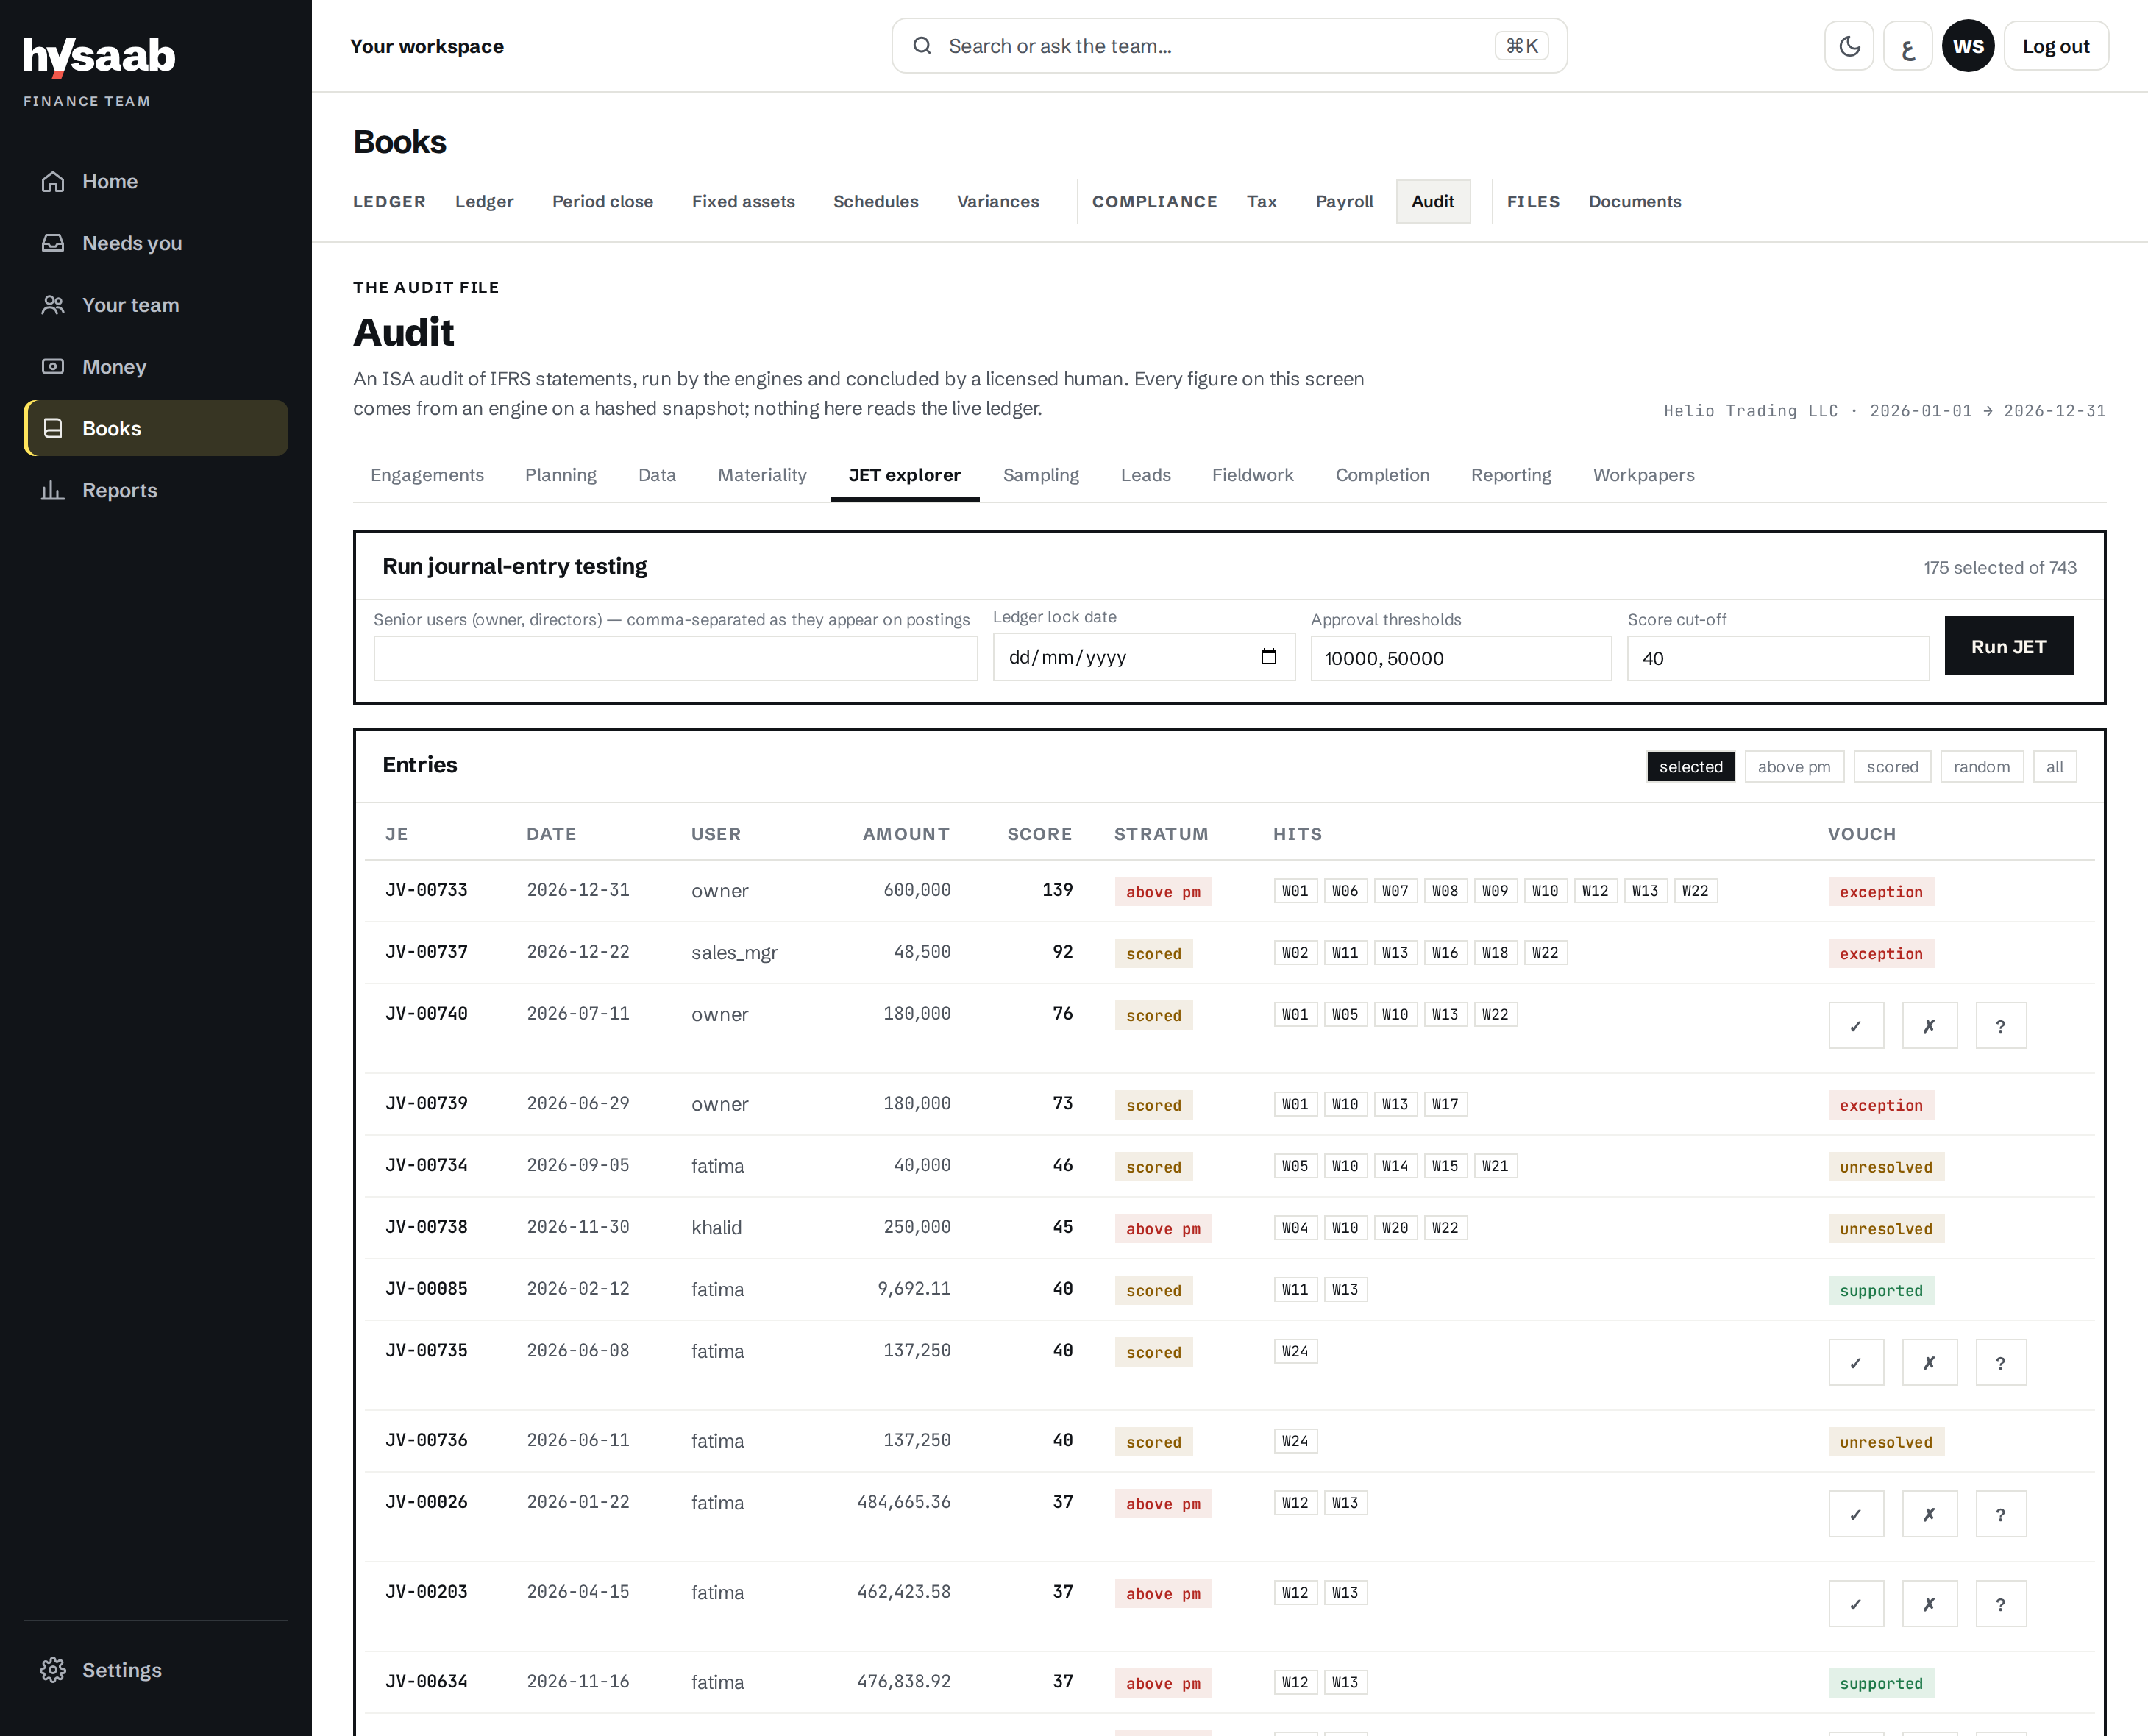Image resolution: width=2148 pixels, height=1736 pixels.
Task: Open the Payroll compliance tab
Action: (x=1344, y=202)
